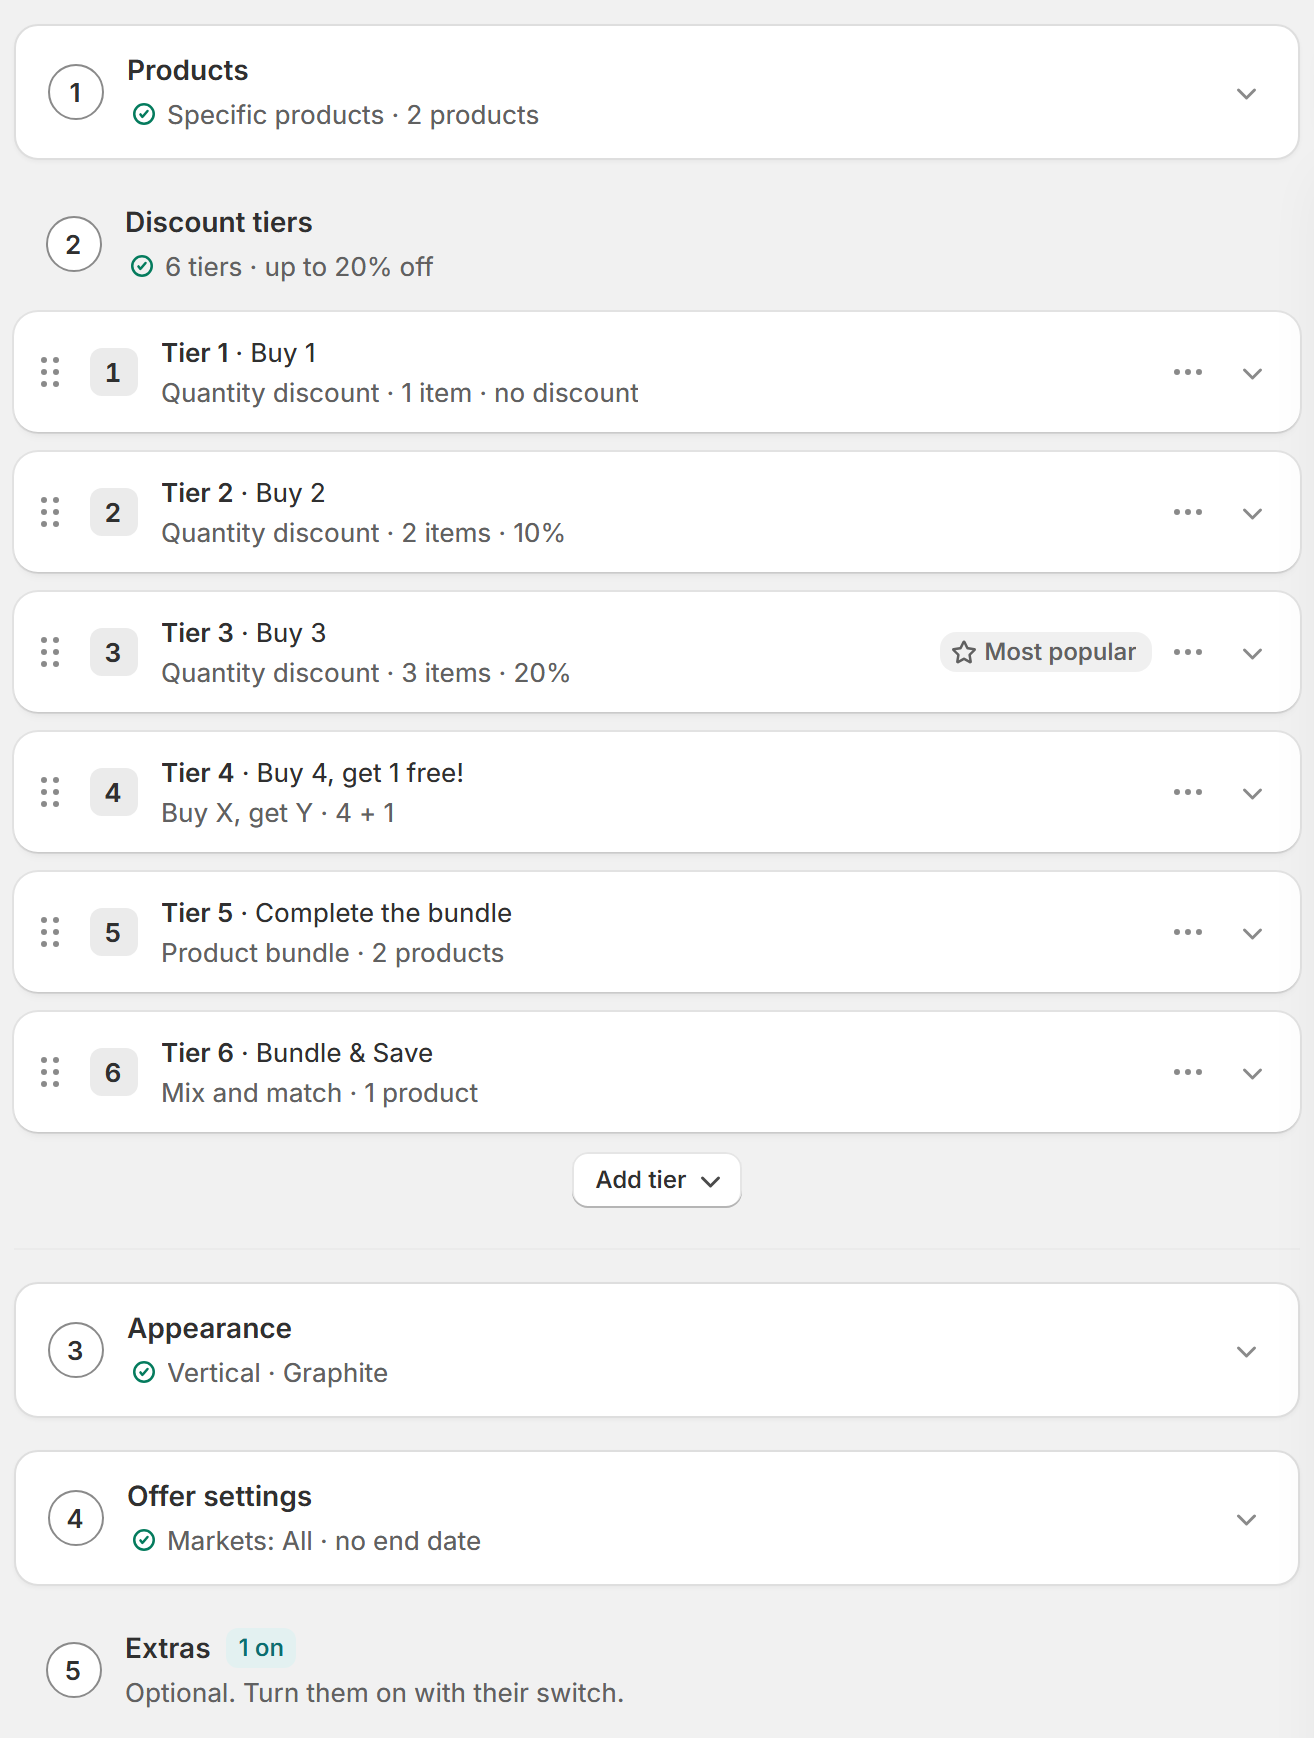Grab the drag handle of Tier 1

tap(50, 372)
